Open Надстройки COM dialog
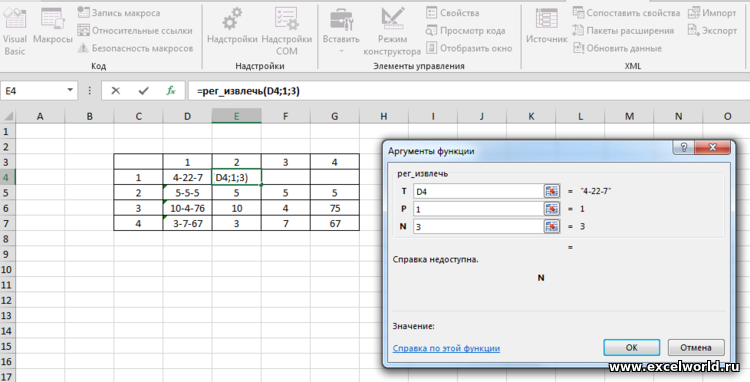The width and height of the screenshot is (750, 382). 287,31
